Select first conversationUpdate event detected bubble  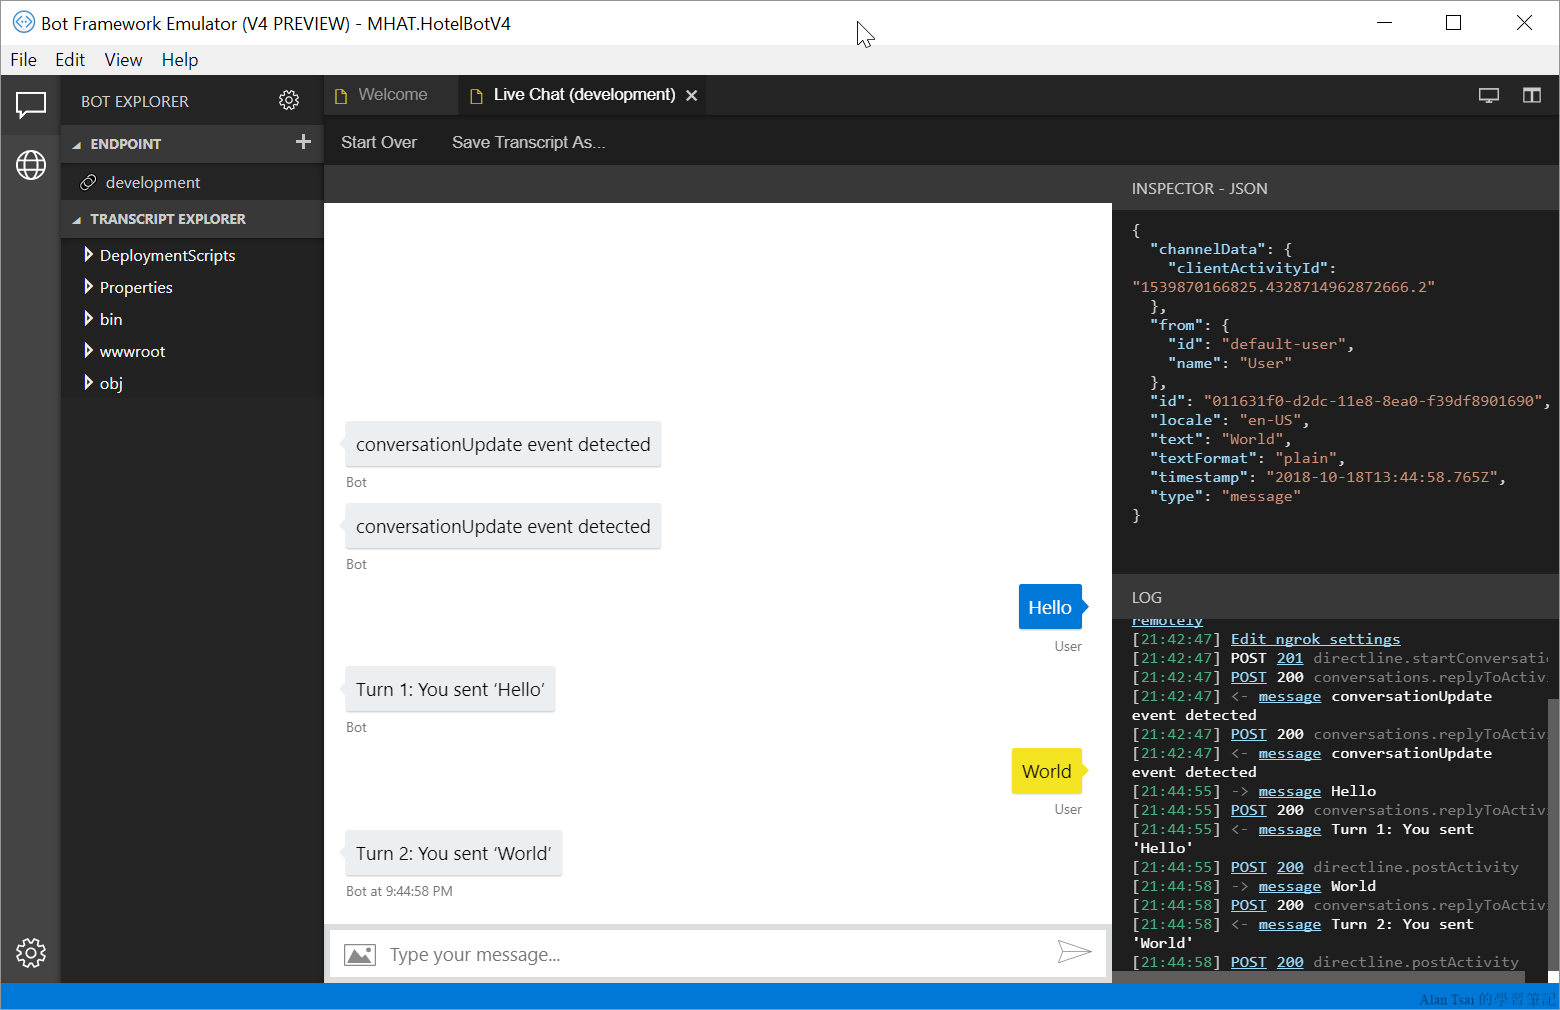[503, 444]
